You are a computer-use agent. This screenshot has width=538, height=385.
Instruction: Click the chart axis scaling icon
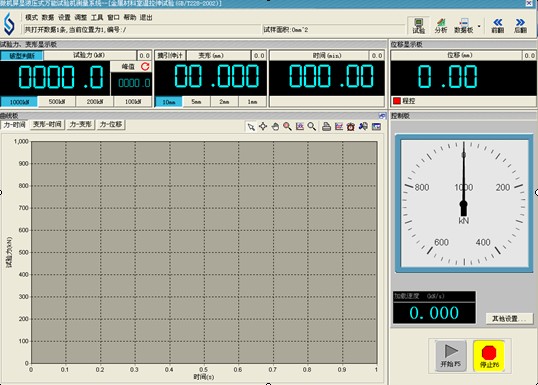tap(300, 127)
